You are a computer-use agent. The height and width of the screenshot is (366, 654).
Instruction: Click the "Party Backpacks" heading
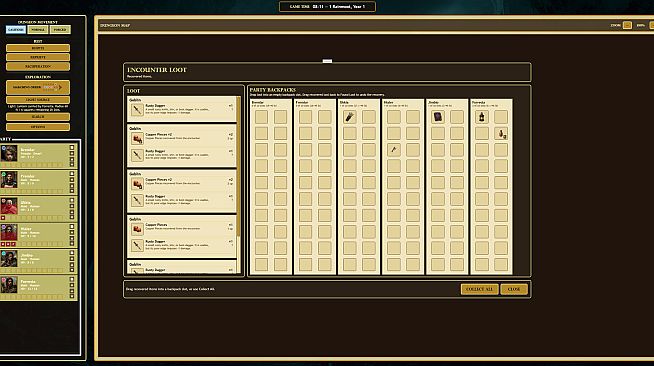click(273, 90)
